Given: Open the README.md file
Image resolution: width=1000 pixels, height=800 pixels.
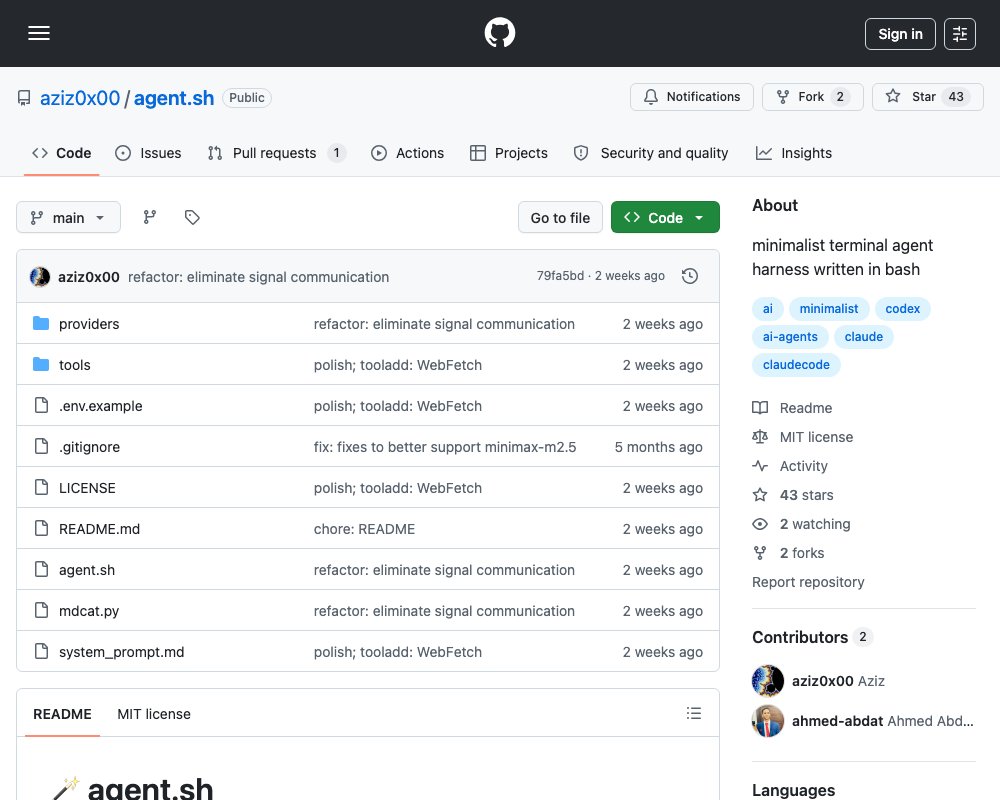Looking at the screenshot, I should [99, 529].
